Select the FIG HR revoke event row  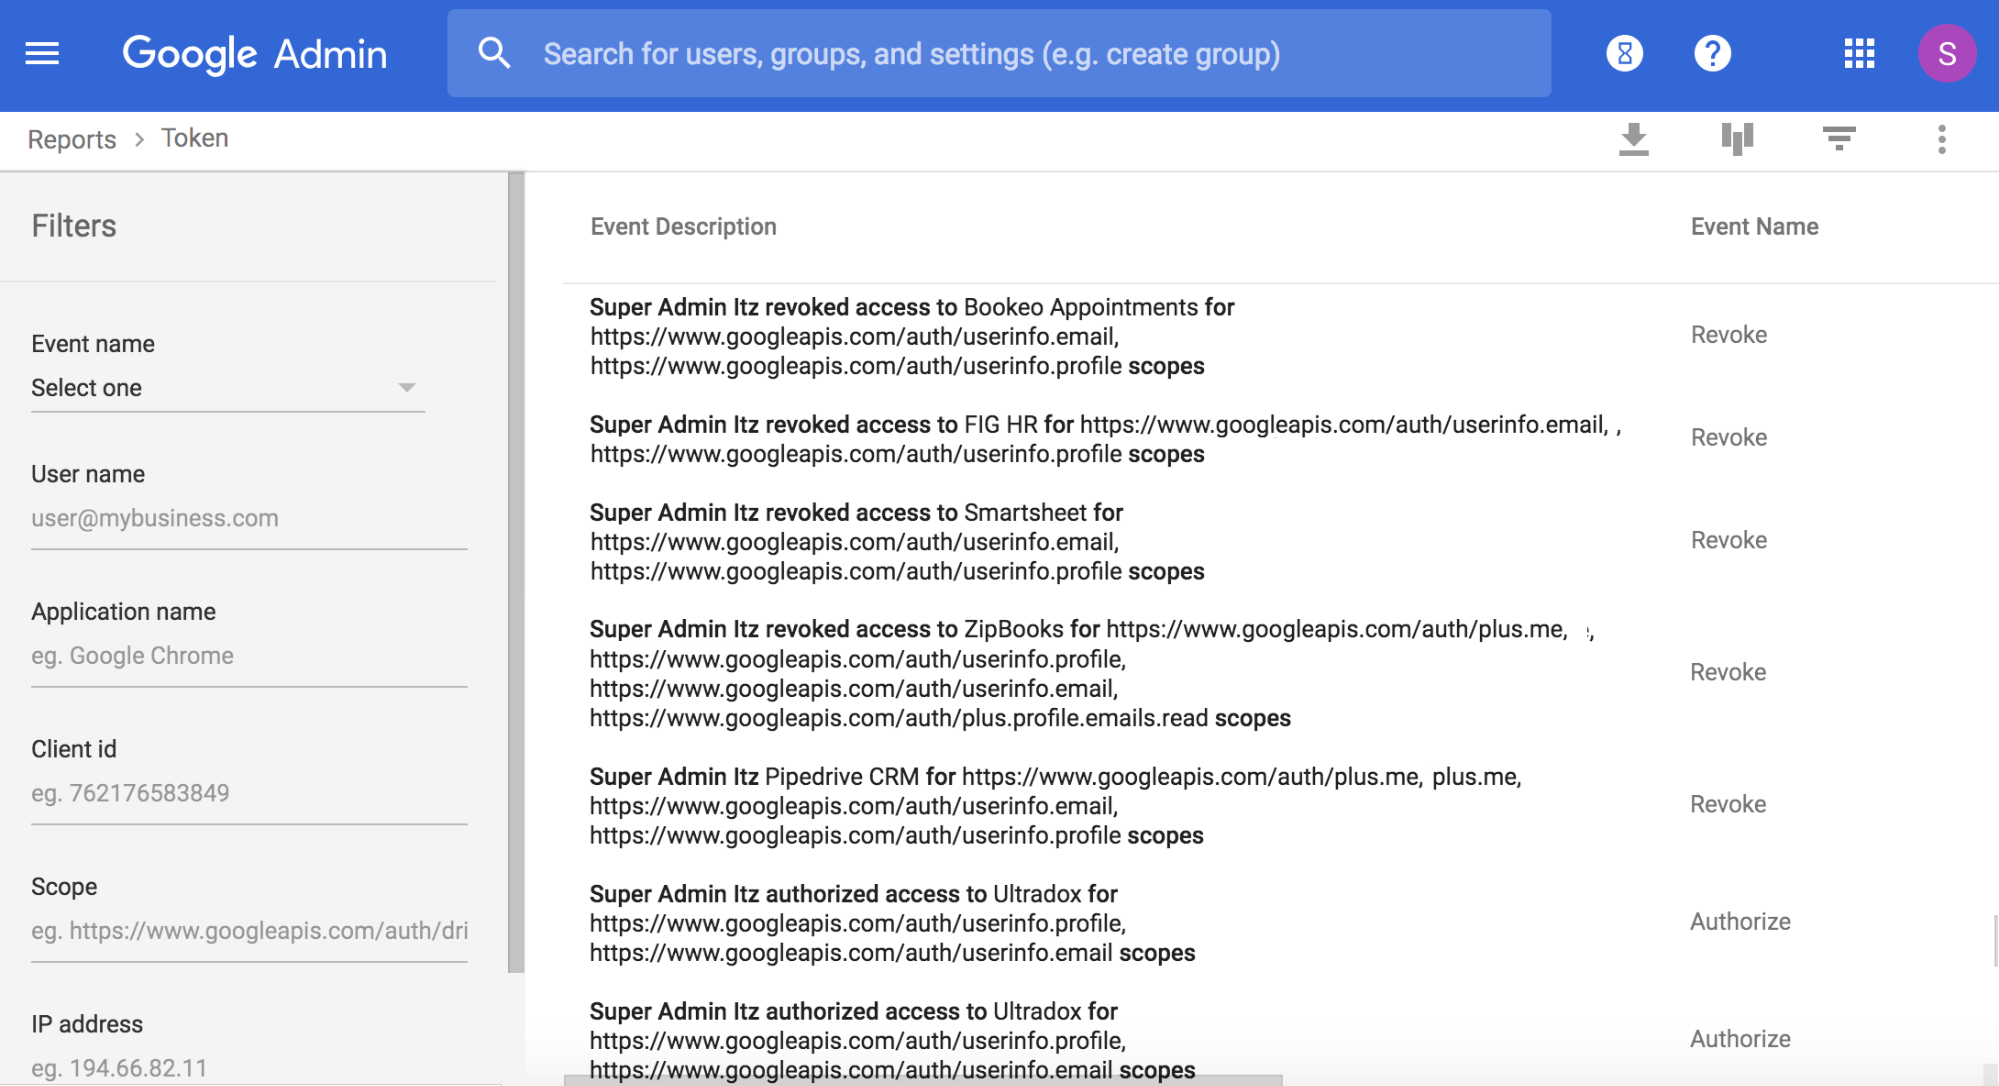coord(1280,439)
